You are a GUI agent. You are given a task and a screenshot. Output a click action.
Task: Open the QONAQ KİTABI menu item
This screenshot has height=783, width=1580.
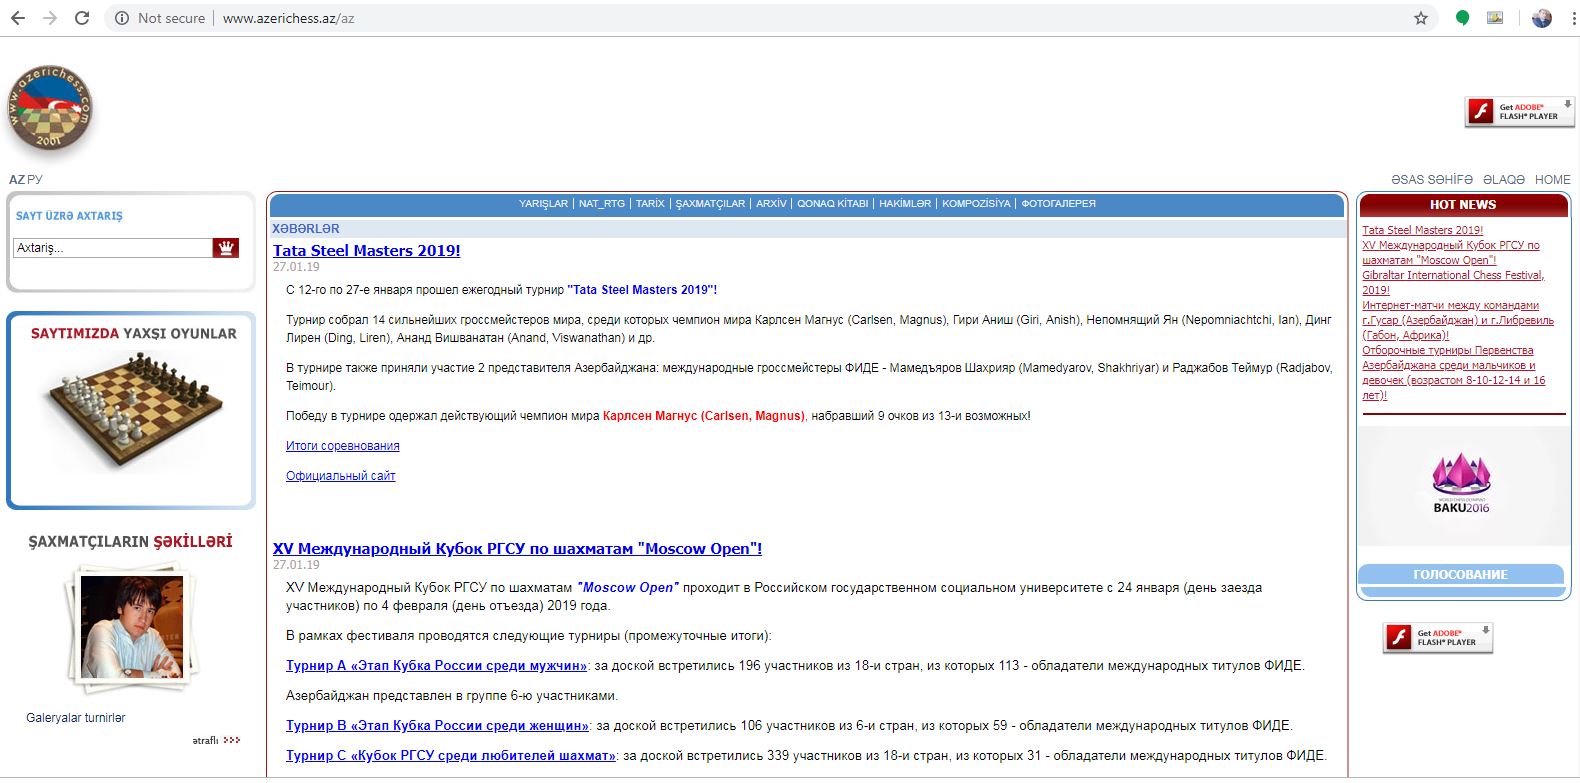832,203
